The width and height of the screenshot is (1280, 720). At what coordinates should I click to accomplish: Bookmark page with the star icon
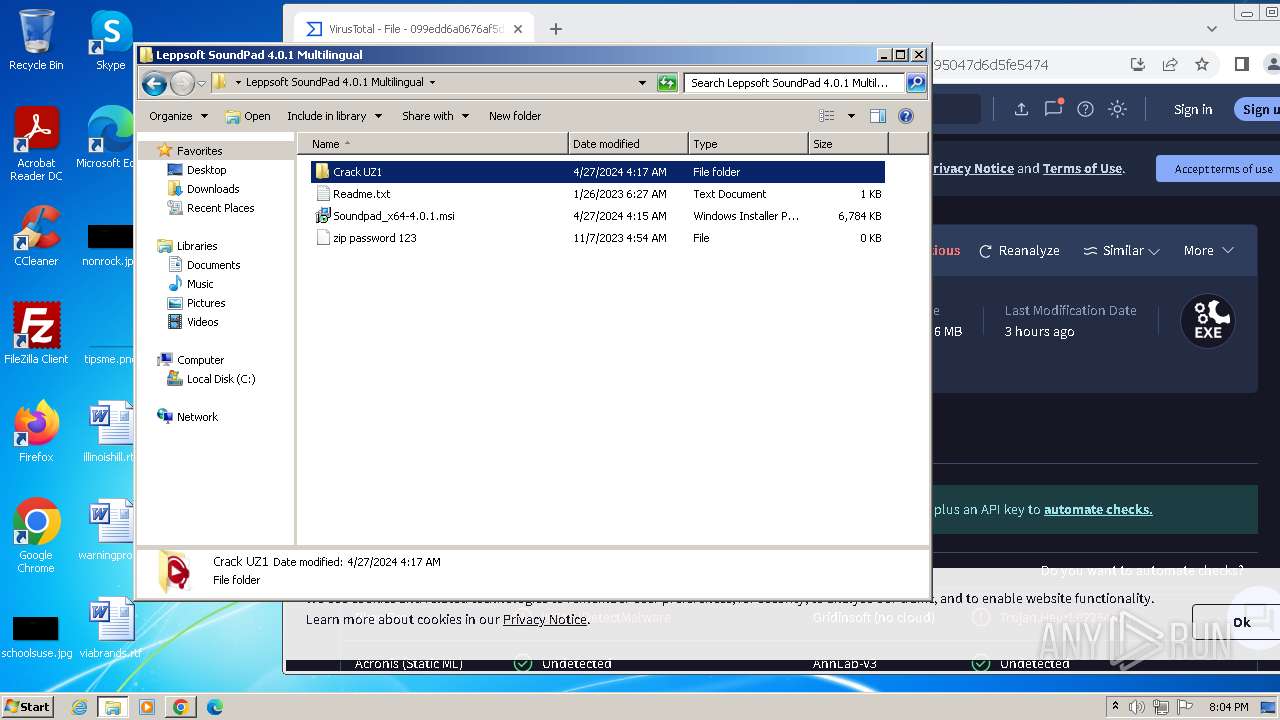pyautogui.click(x=1202, y=64)
